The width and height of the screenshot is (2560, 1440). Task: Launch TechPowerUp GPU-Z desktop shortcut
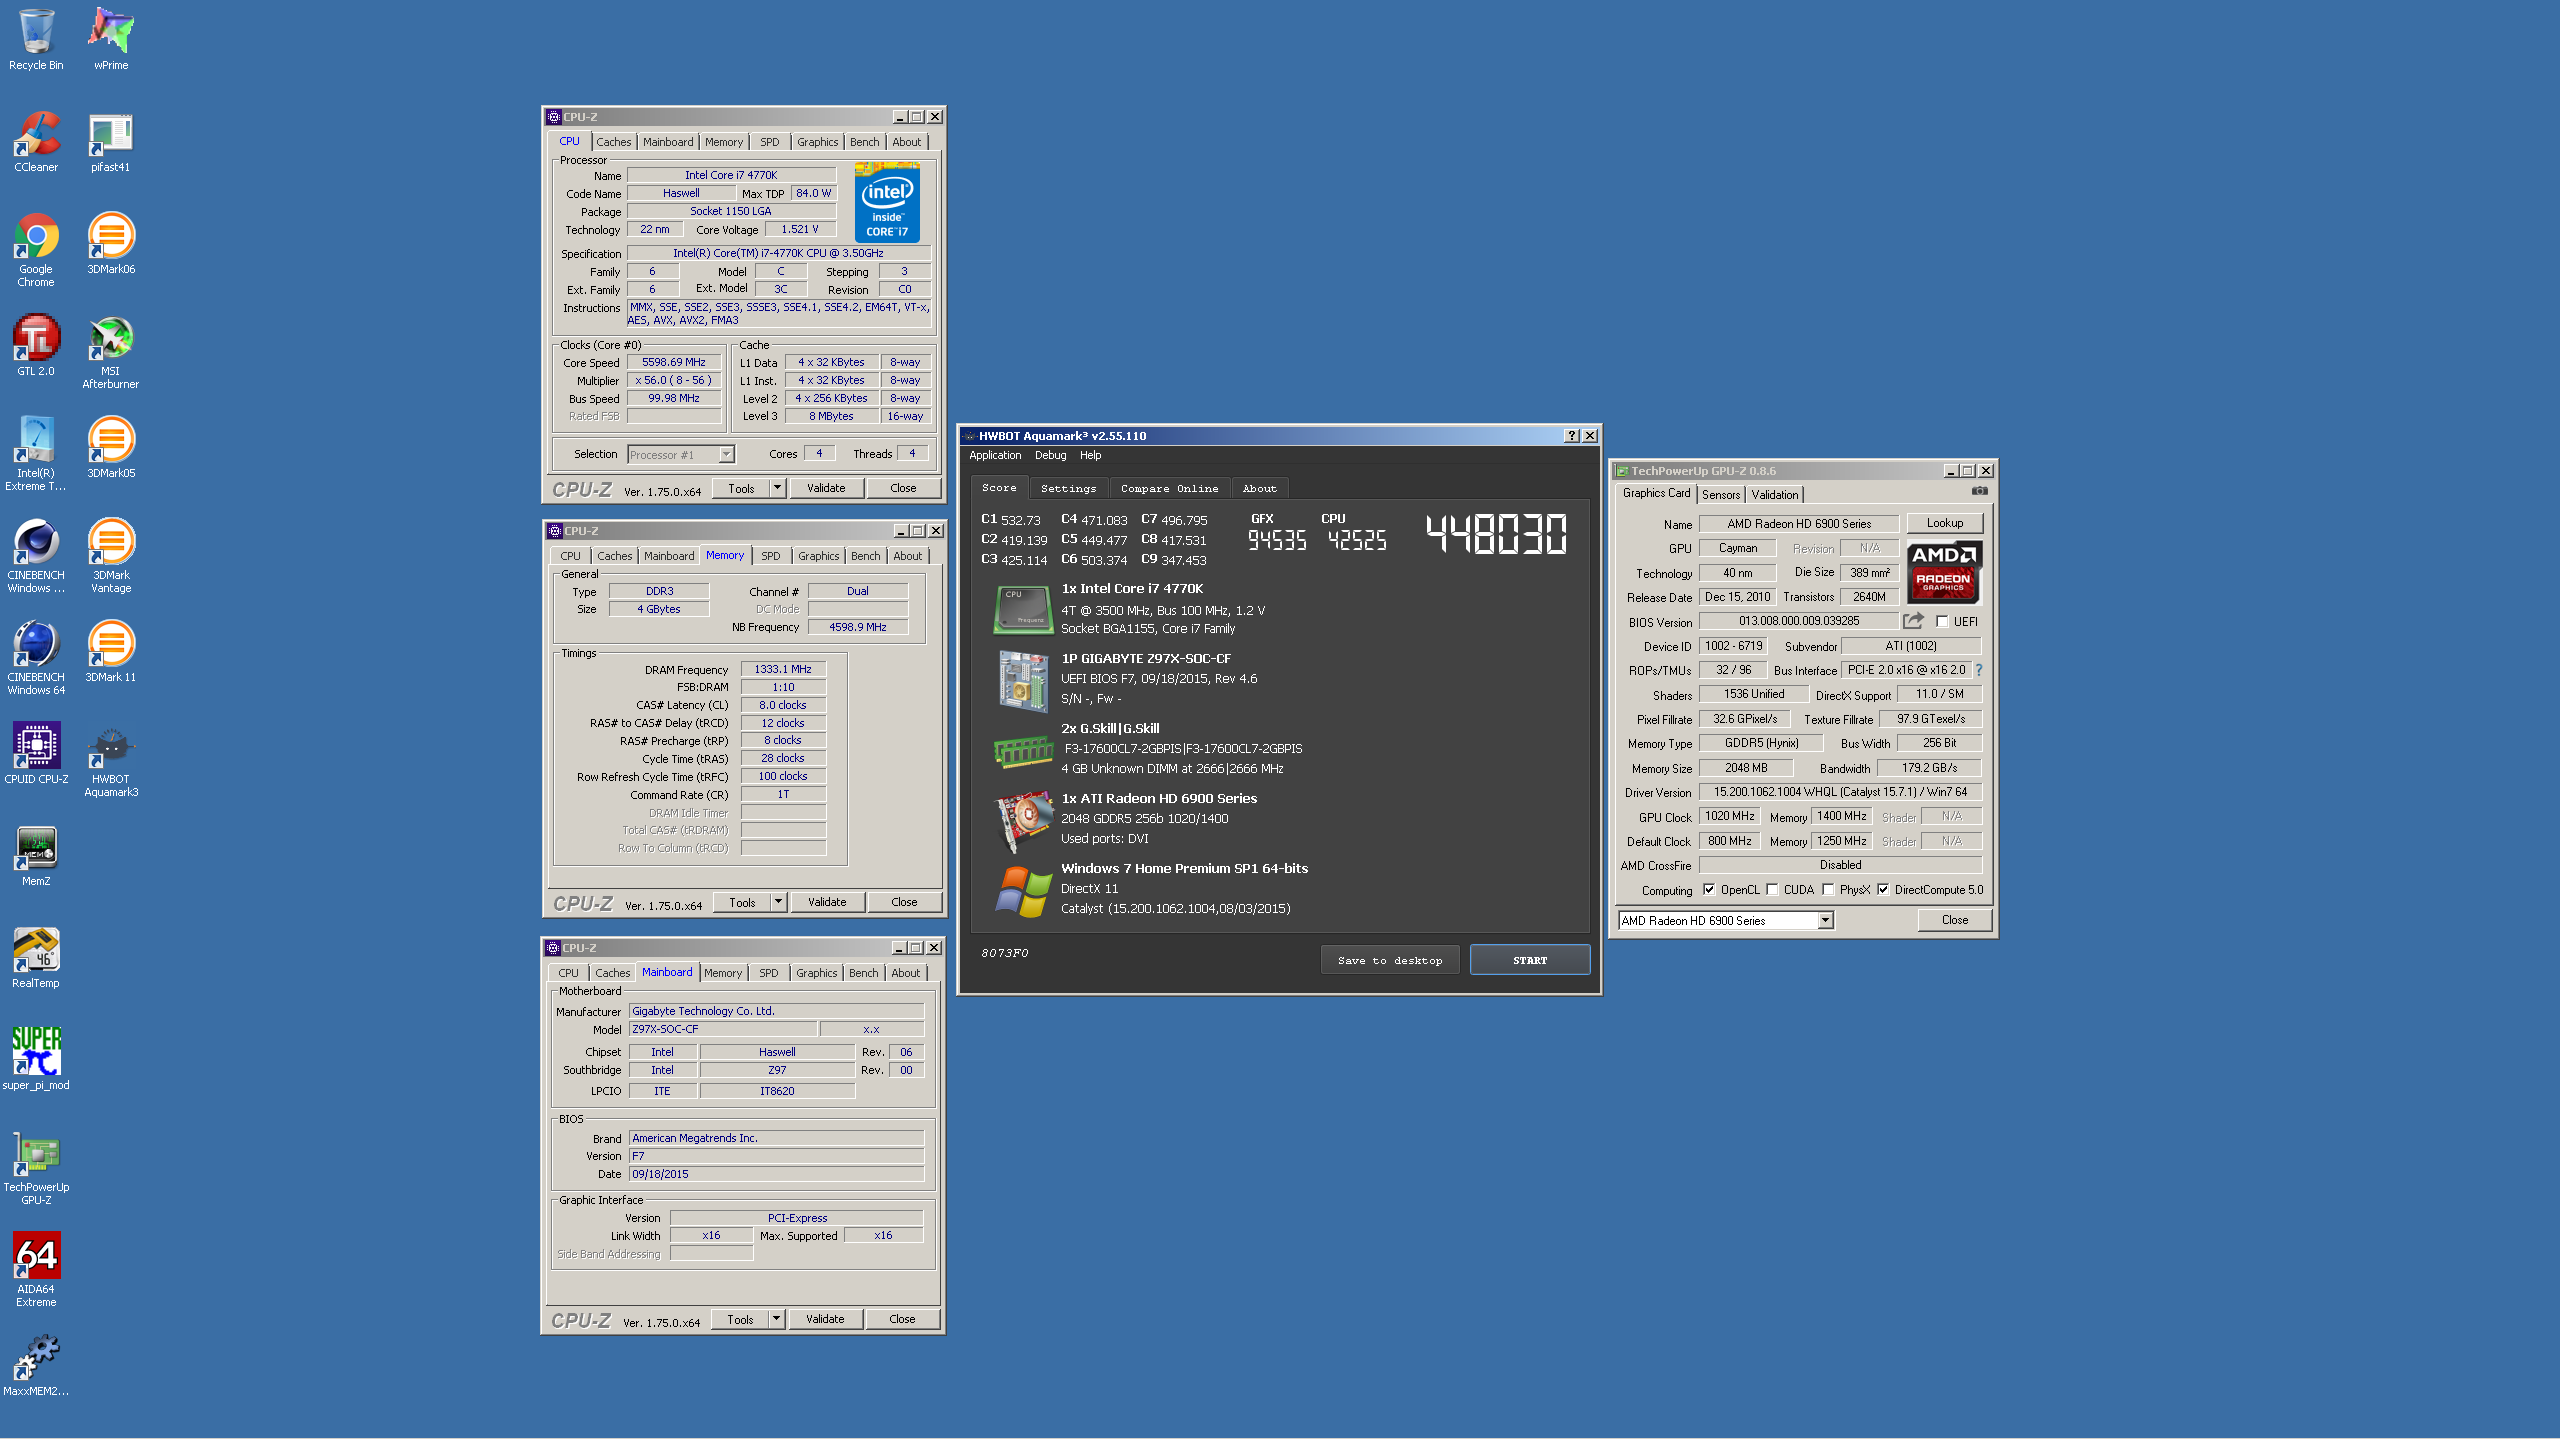pos(36,1168)
